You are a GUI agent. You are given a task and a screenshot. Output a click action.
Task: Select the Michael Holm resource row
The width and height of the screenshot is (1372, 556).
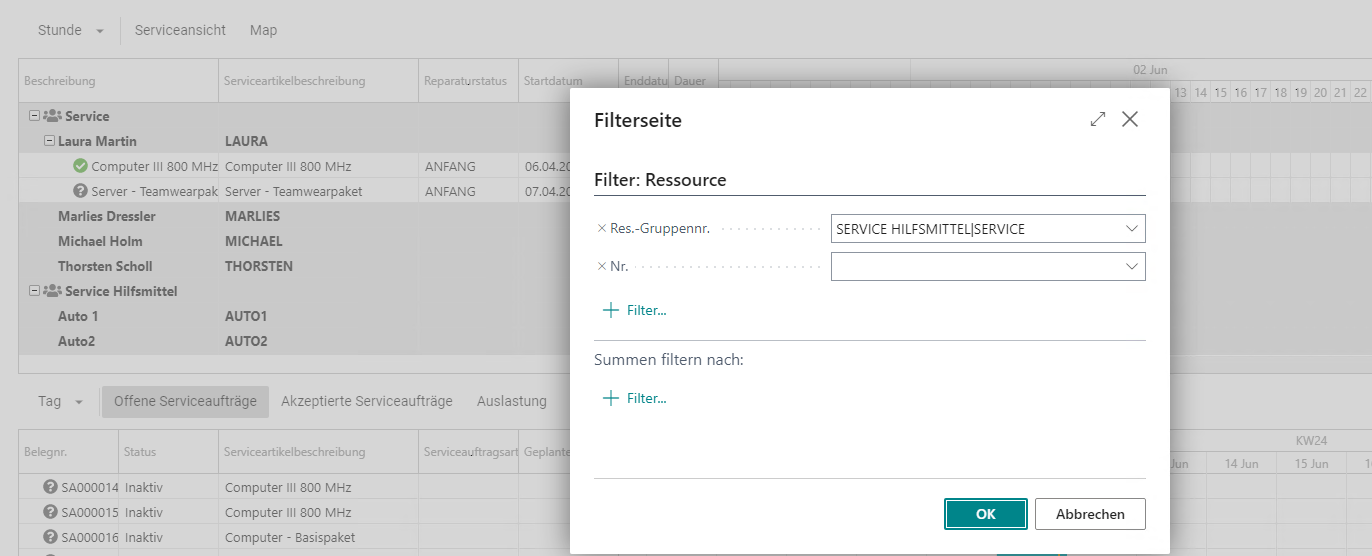[x=294, y=241]
